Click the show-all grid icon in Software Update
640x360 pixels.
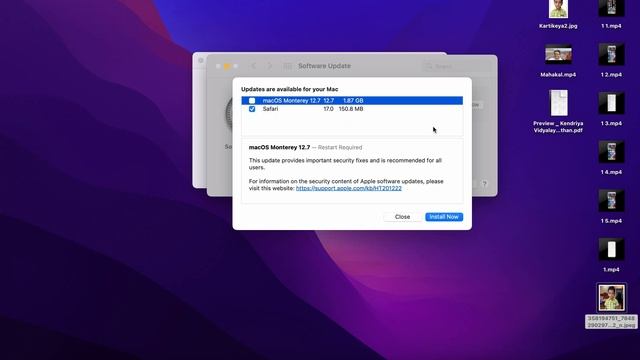tap(288, 66)
